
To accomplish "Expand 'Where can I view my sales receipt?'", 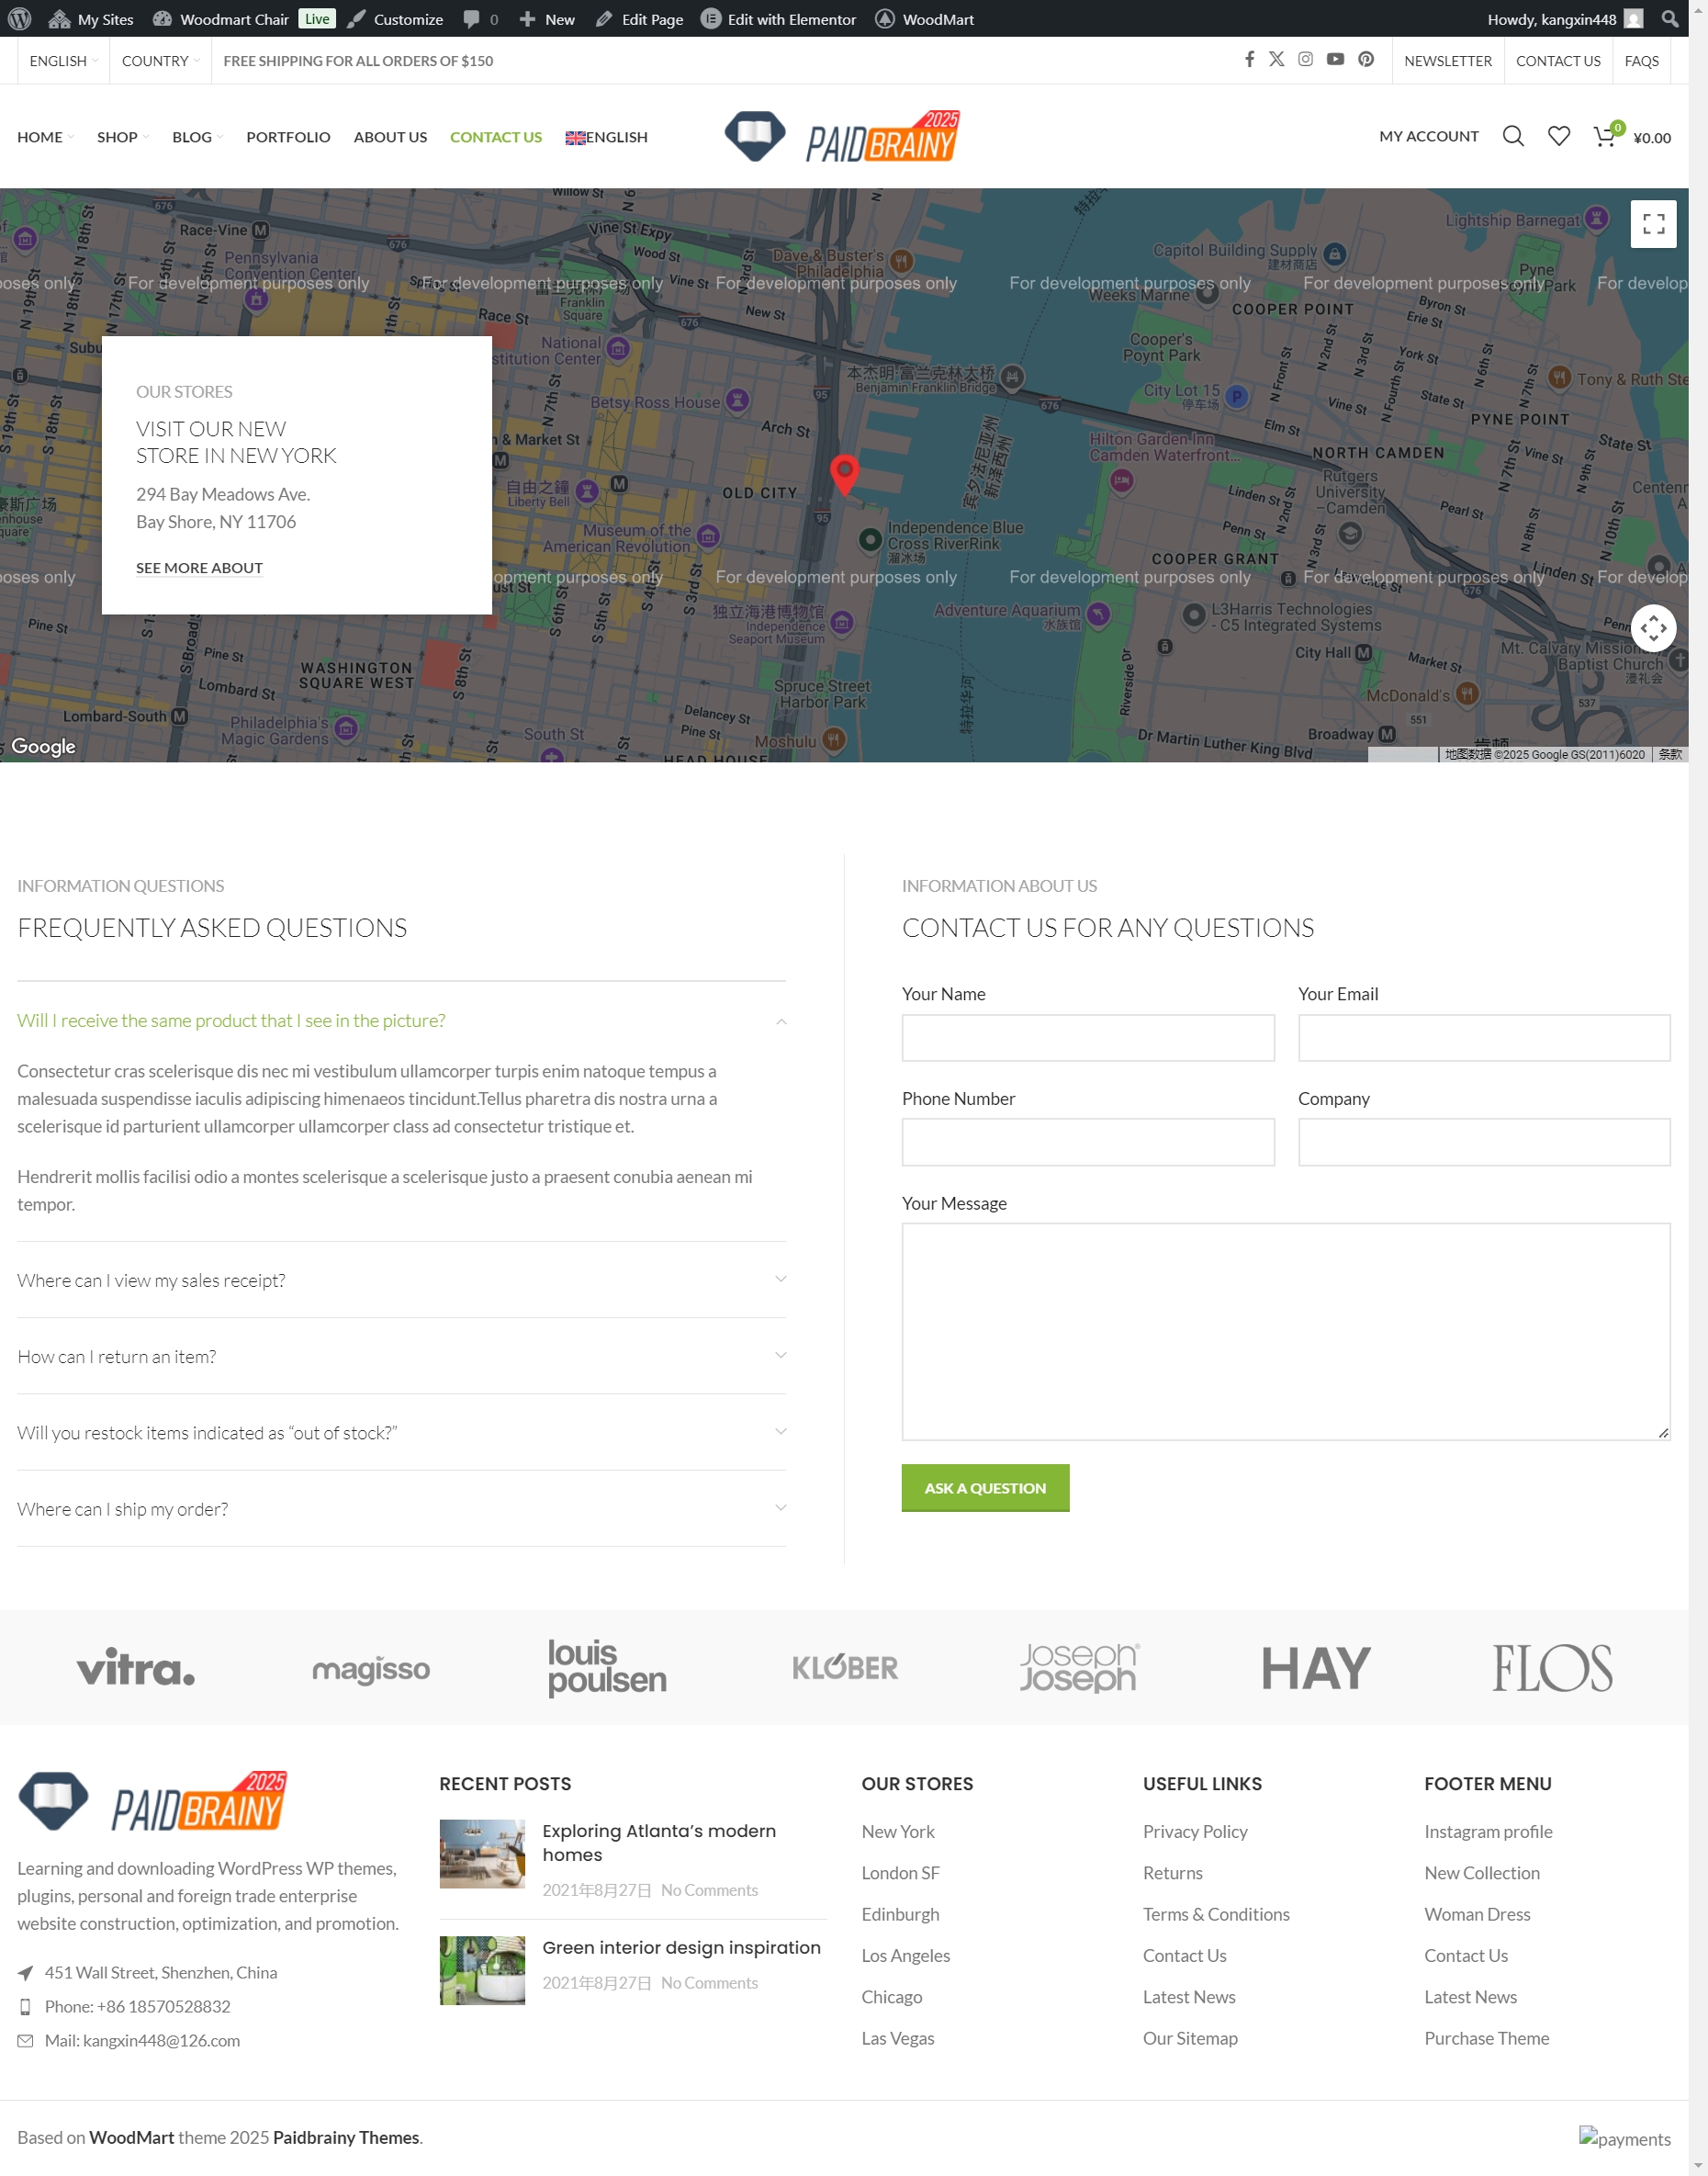I will 401,1280.
